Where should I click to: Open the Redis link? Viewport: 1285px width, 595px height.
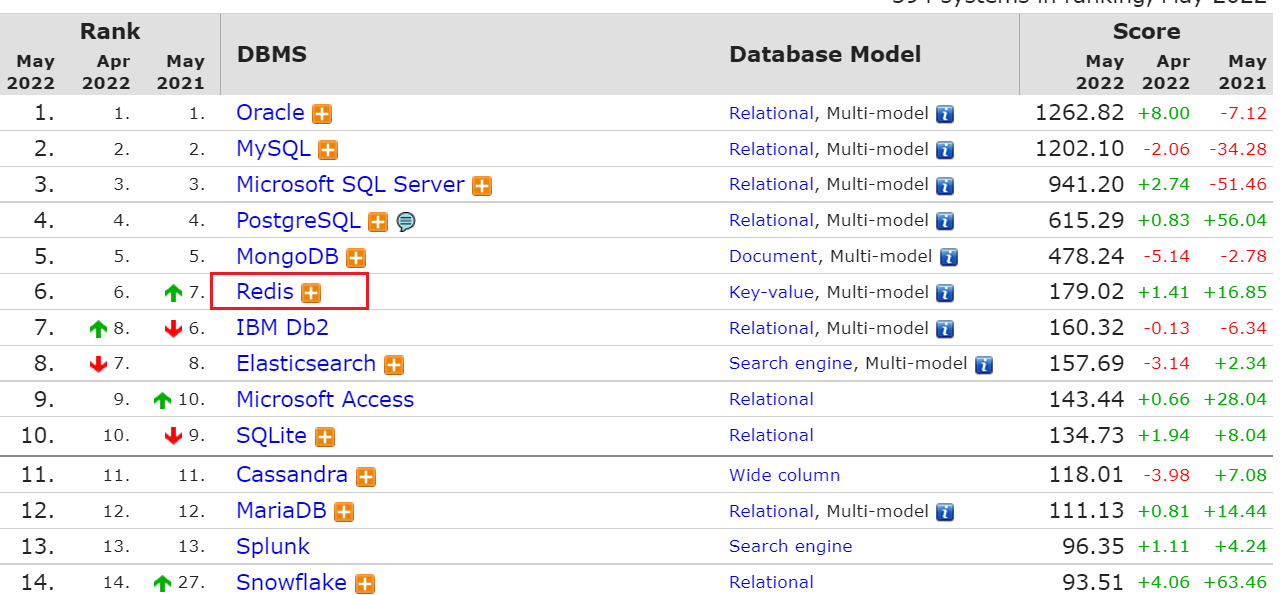coord(265,291)
